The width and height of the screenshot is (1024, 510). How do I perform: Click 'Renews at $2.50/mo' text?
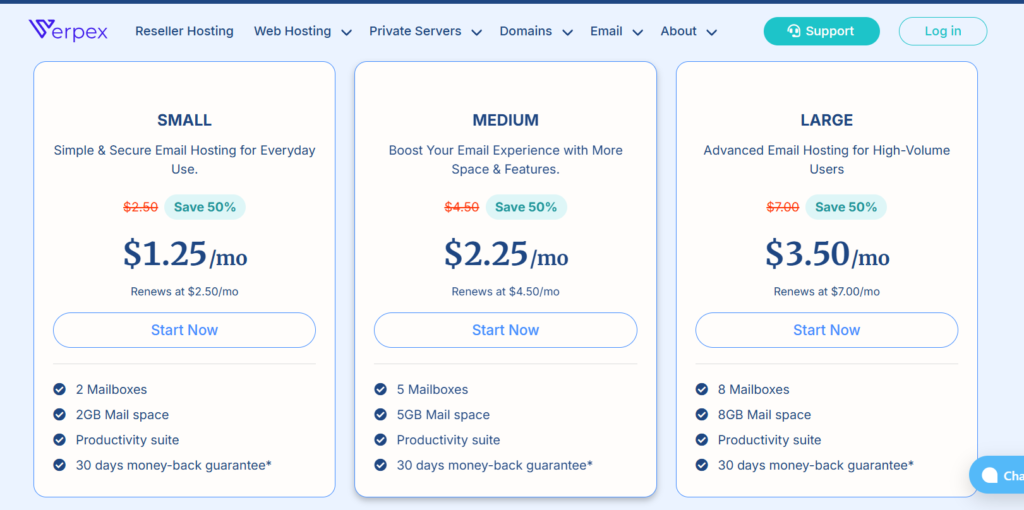coord(184,291)
